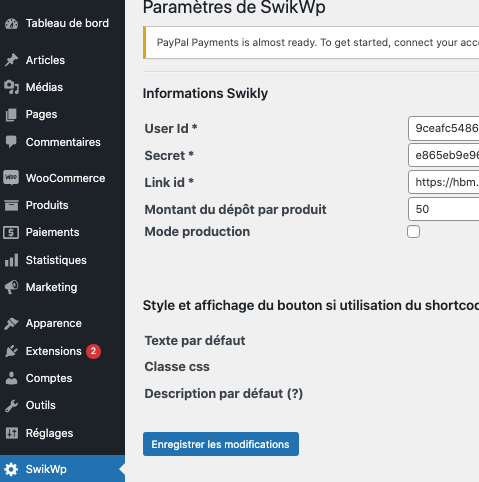Image resolution: width=479 pixels, height=482 pixels.
Task: Enable the Mode production checkbox
Action: point(413,232)
